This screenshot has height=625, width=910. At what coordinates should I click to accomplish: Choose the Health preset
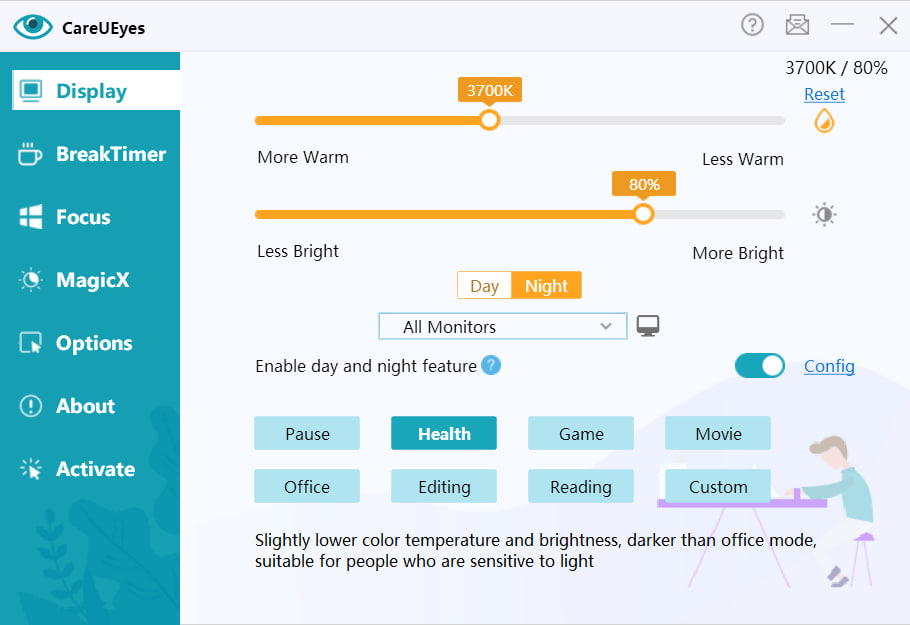tap(444, 433)
